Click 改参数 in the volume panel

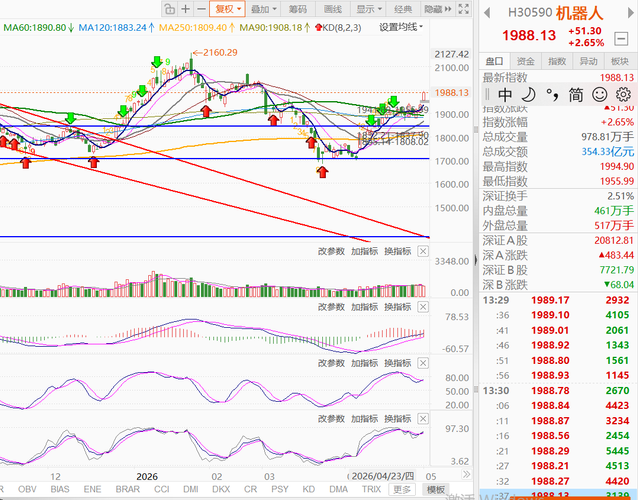tap(331, 251)
